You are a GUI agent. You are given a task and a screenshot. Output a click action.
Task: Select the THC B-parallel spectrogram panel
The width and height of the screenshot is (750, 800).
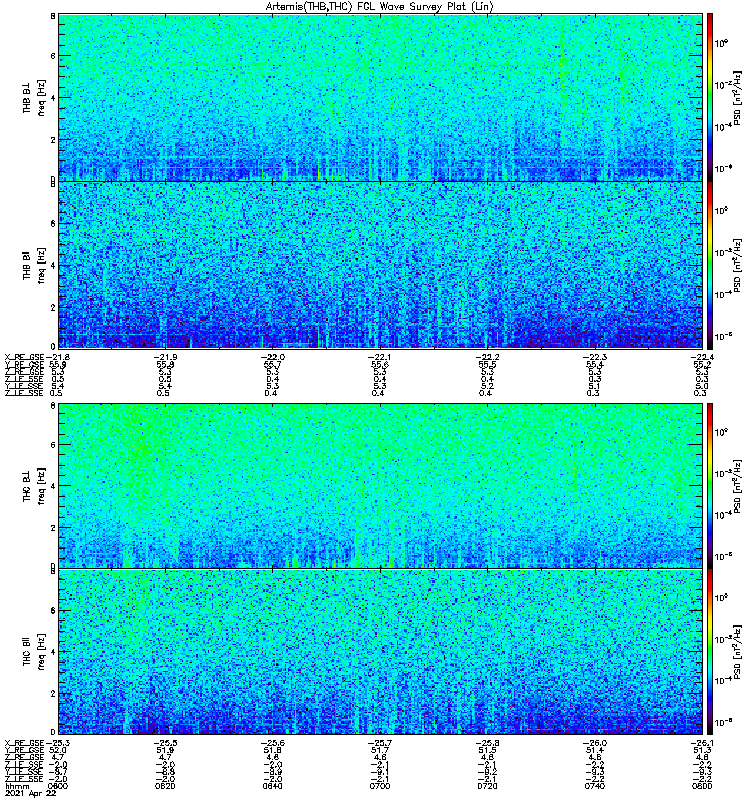tap(380, 652)
